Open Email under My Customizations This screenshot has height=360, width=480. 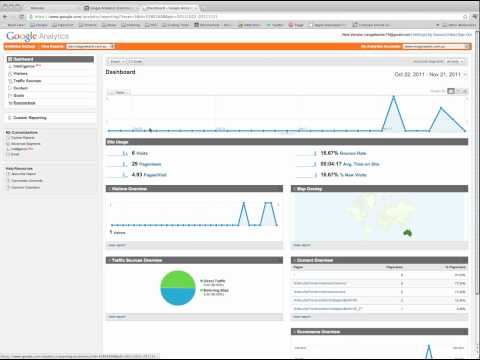click(x=15, y=154)
